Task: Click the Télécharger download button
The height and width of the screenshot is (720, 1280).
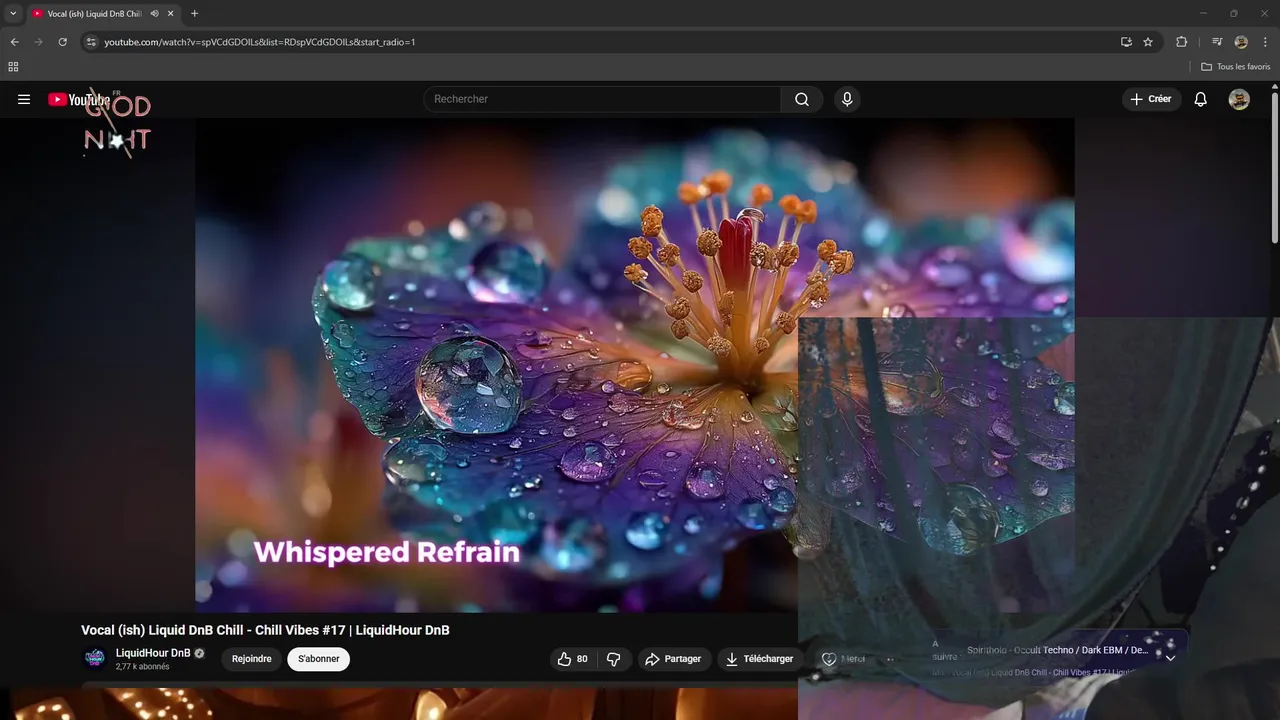Action: [x=760, y=659]
